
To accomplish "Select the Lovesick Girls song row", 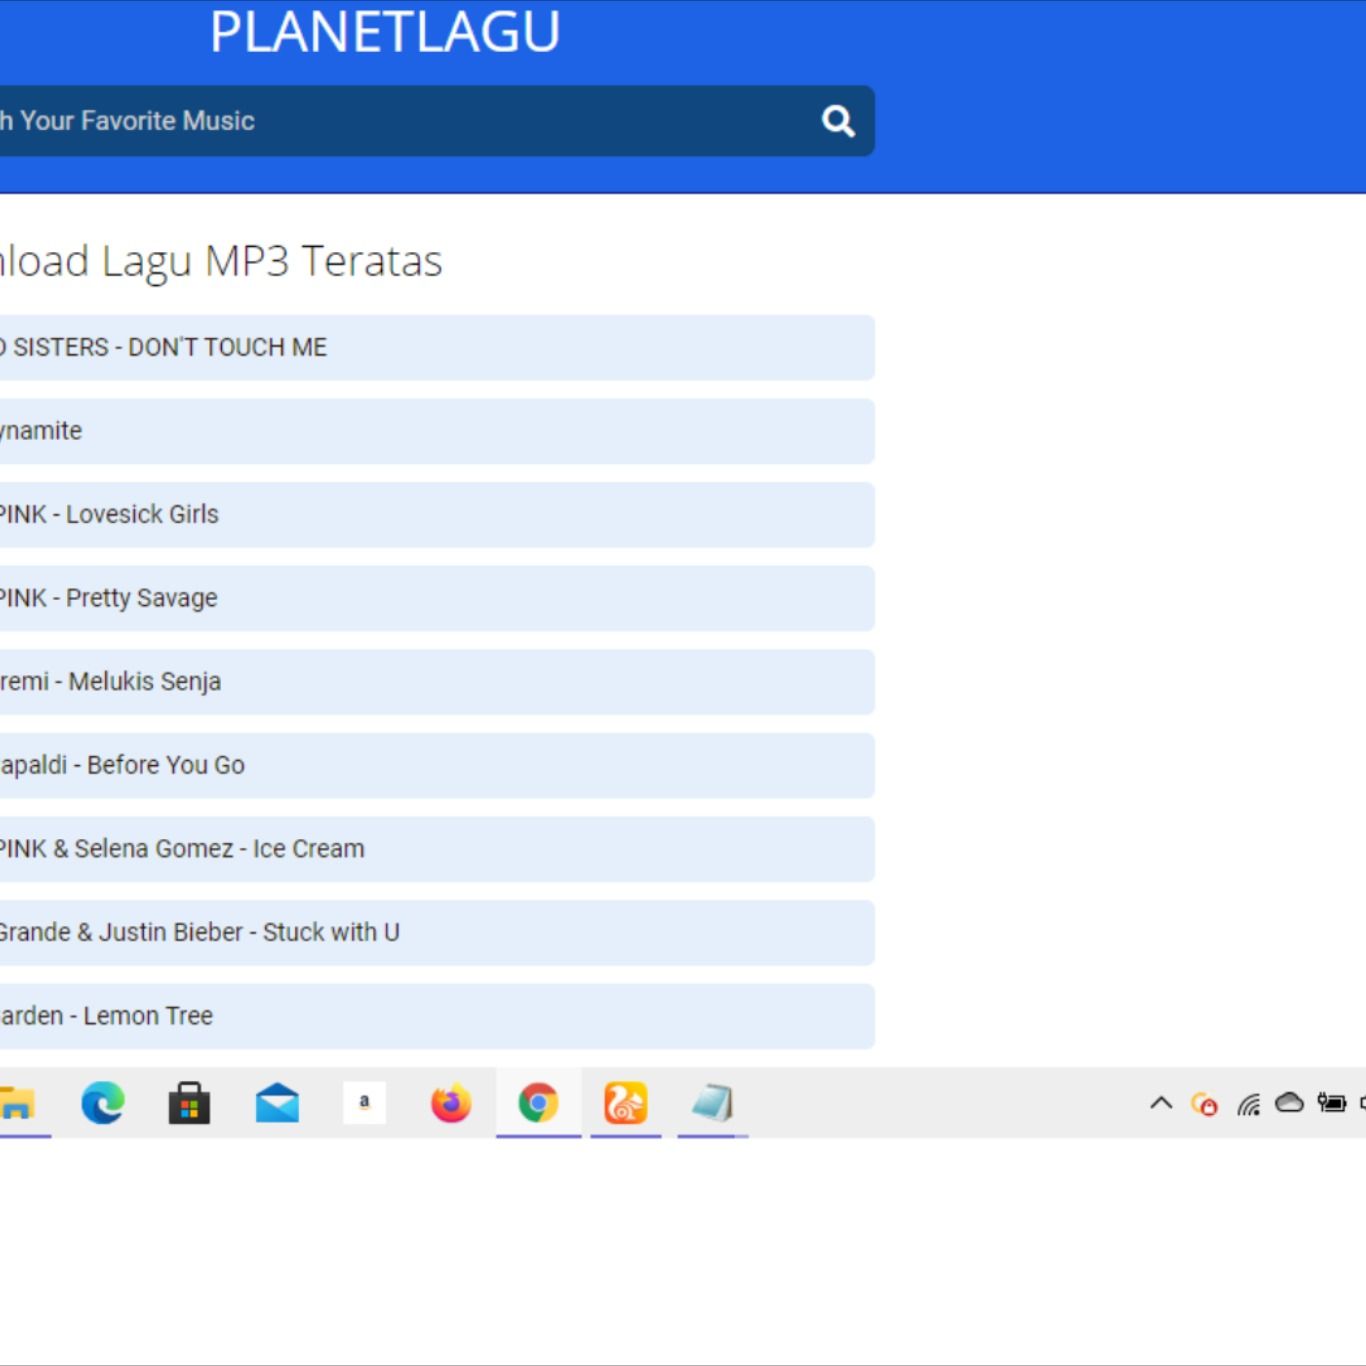I will pos(437,515).
